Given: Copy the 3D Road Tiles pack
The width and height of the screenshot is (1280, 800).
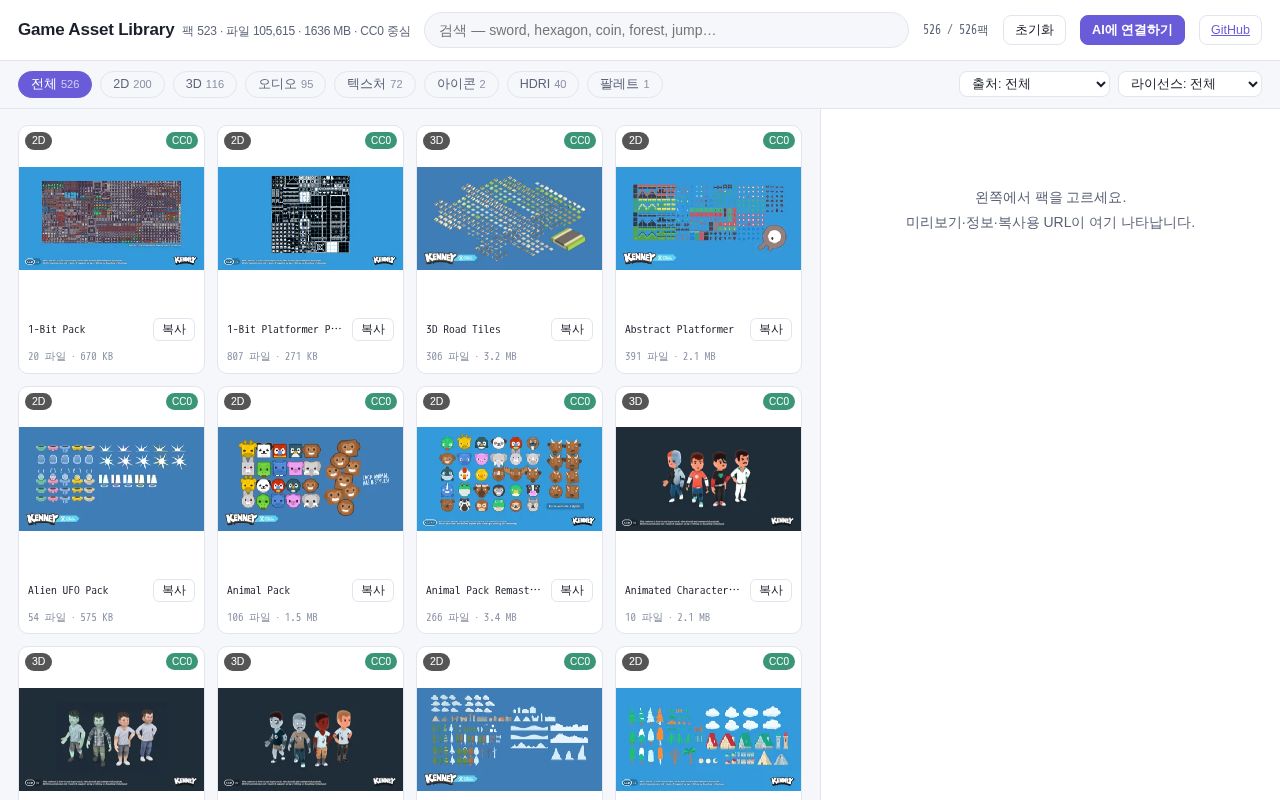Looking at the screenshot, I should coord(572,329).
